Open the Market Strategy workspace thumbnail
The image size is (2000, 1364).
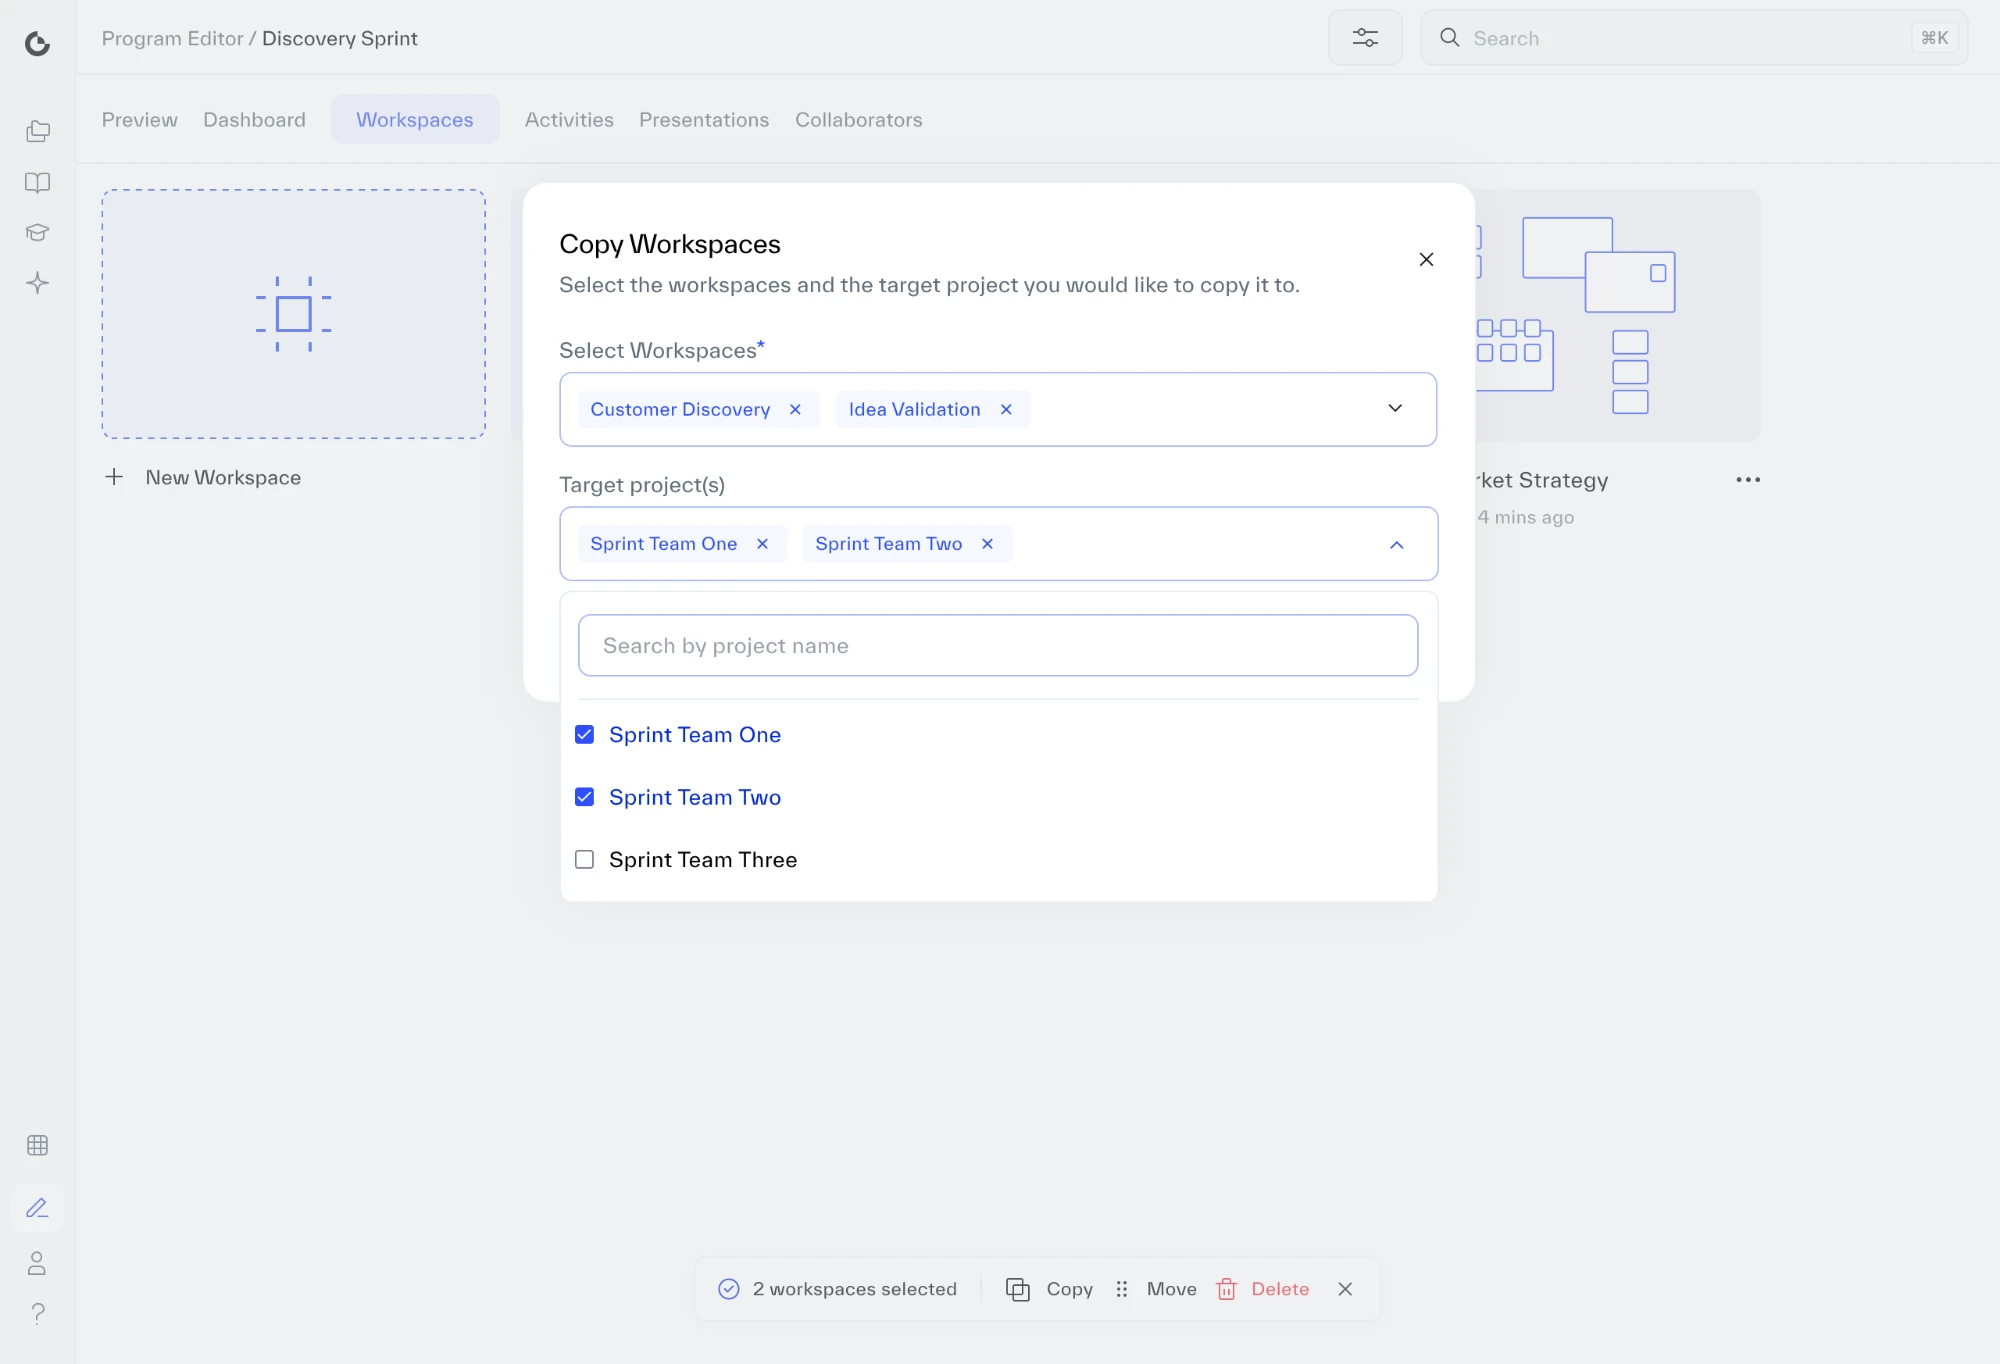pyautogui.click(x=1618, y=315)
